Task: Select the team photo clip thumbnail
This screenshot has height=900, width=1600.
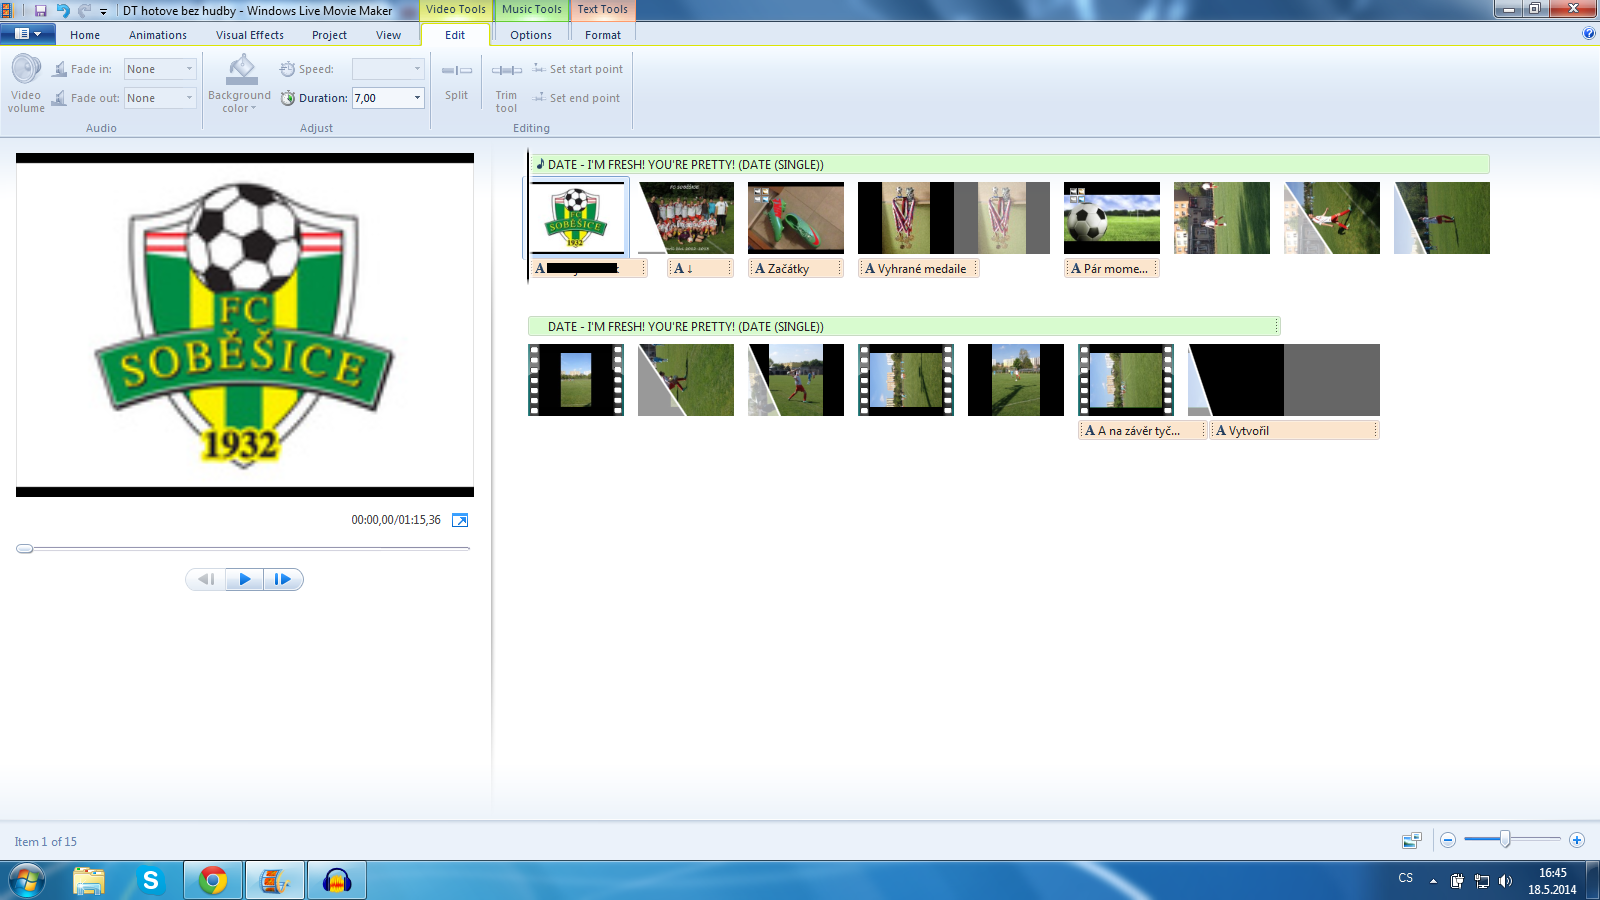Action: [686, 218]
